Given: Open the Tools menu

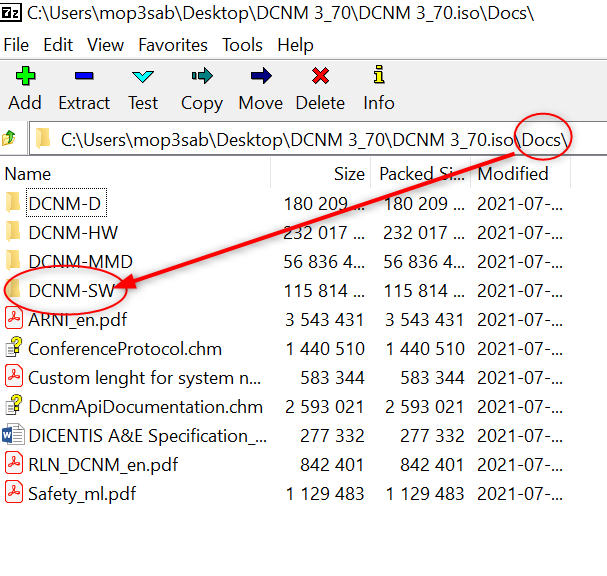Looking at the screenshot, I should [242, 45].
